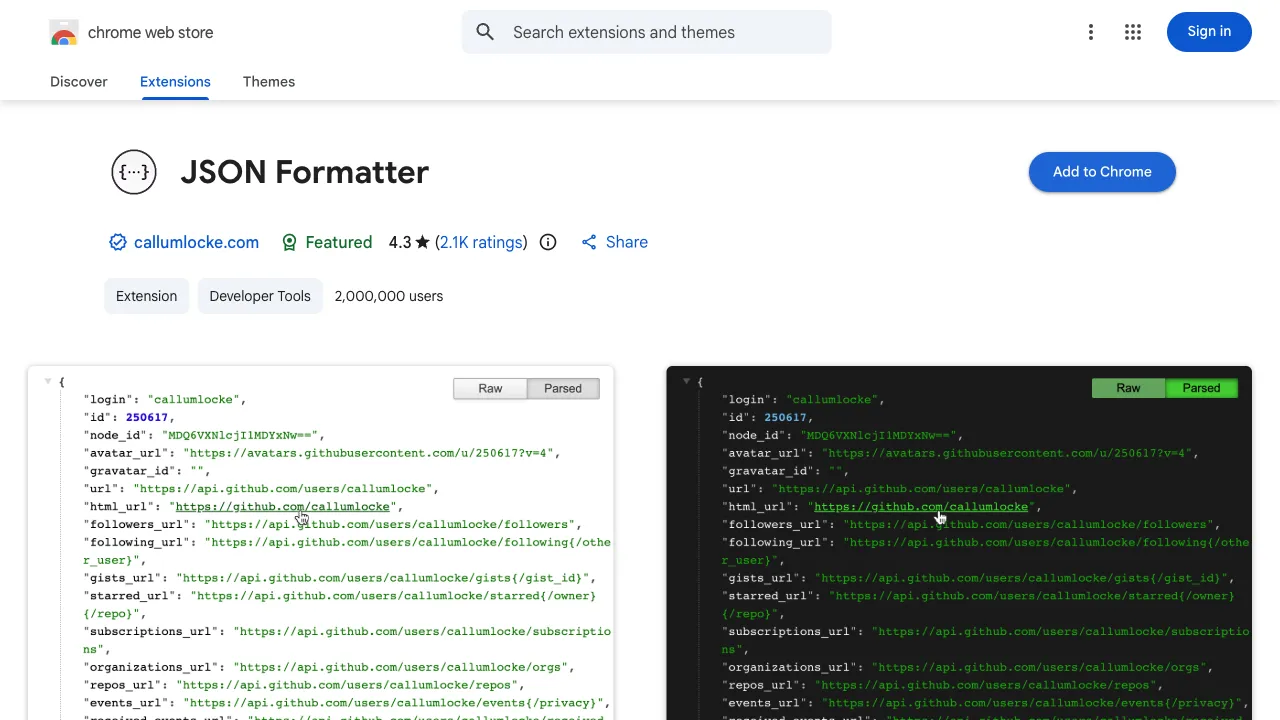Click Raw toggle in dark screenshot

(1128, 388)
